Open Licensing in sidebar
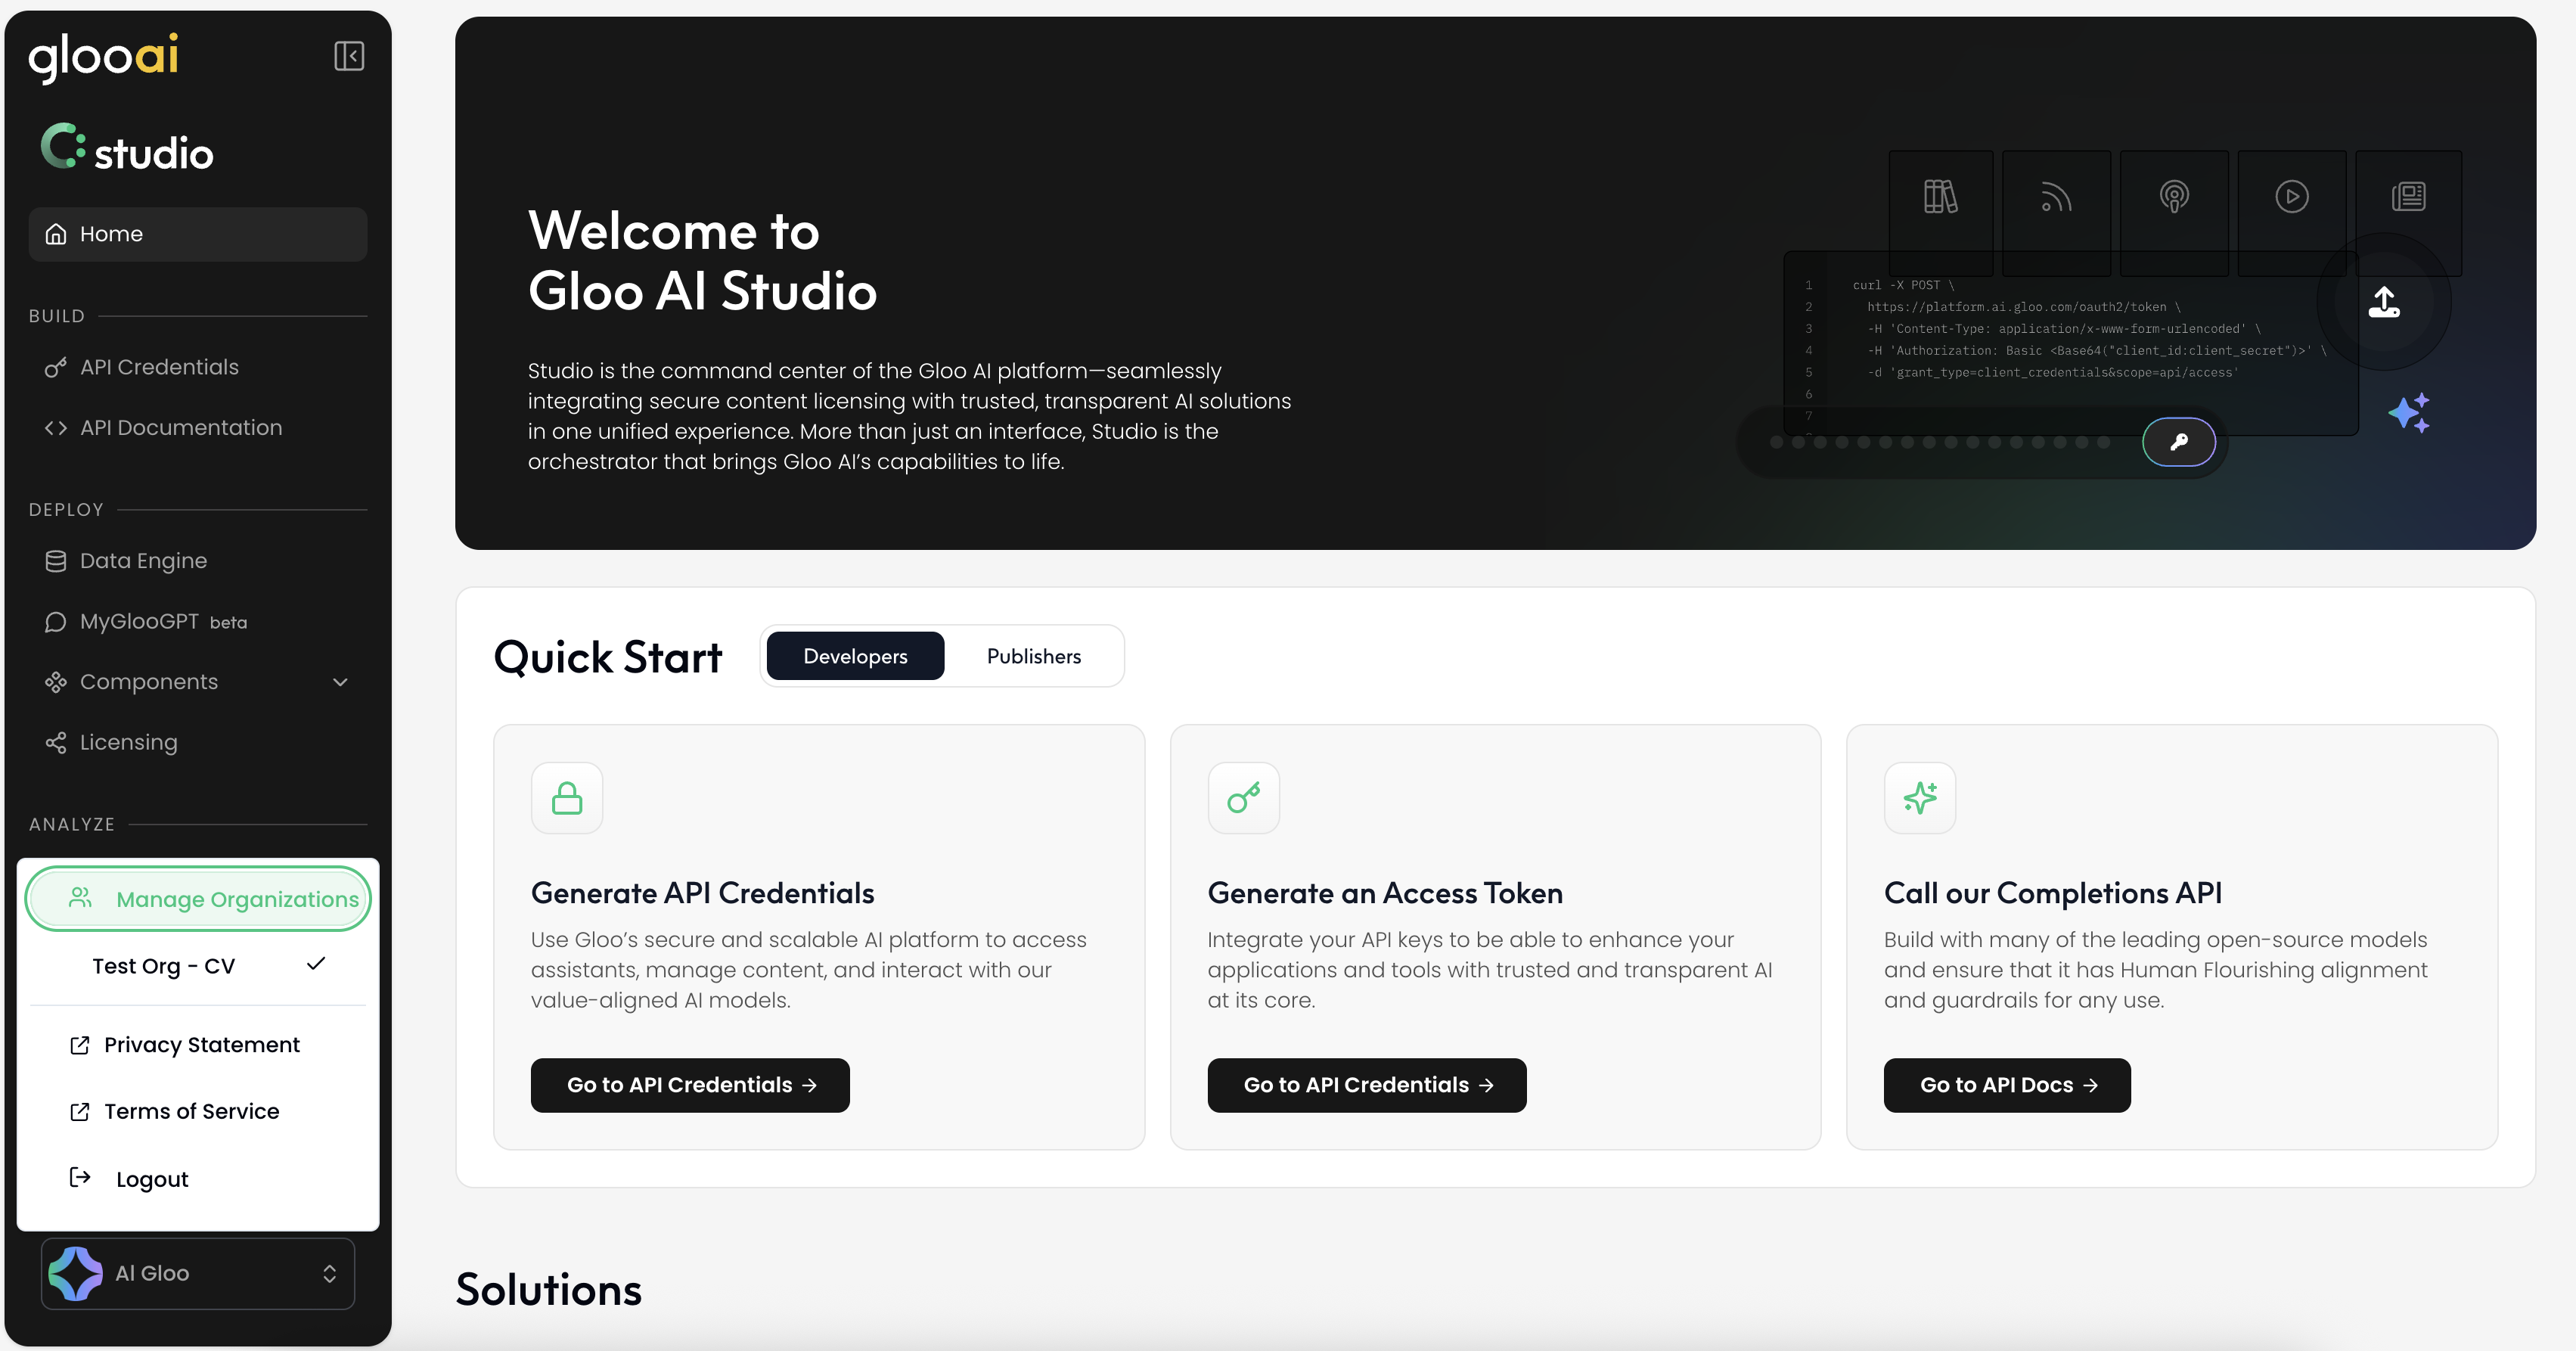Image resolution: width=2576 pixels, height=1351 pixels. pyautogui.click(x=198, y=743)
